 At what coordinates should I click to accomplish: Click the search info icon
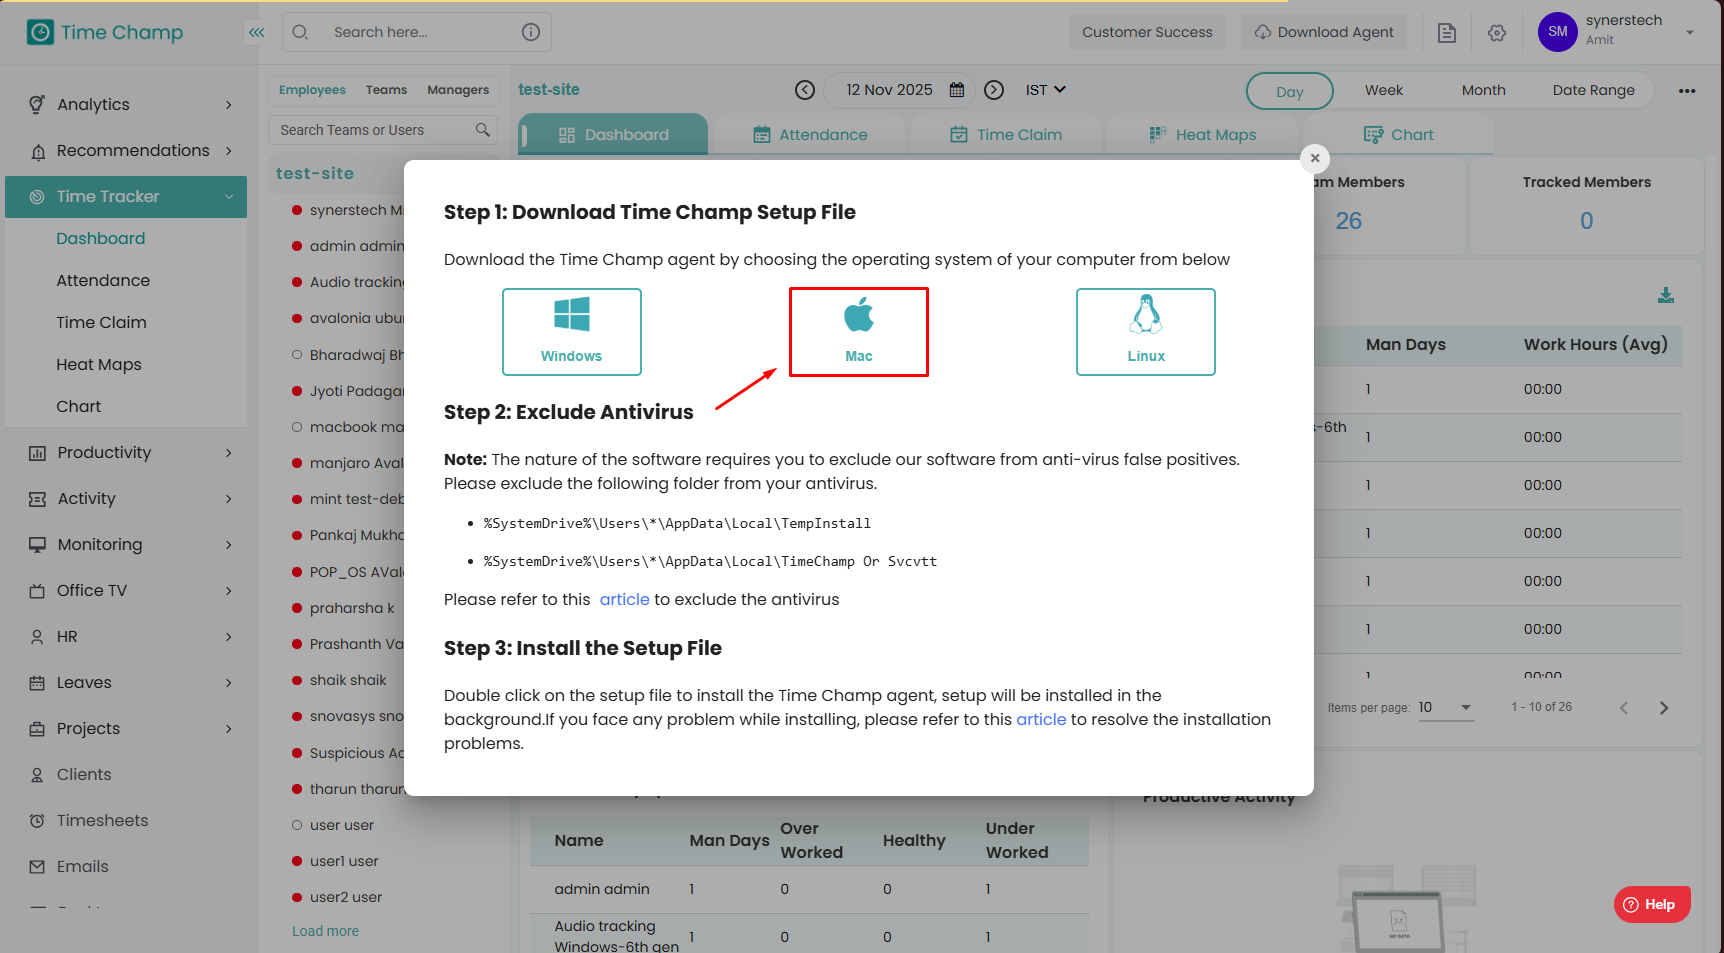[x=531, y=32]
